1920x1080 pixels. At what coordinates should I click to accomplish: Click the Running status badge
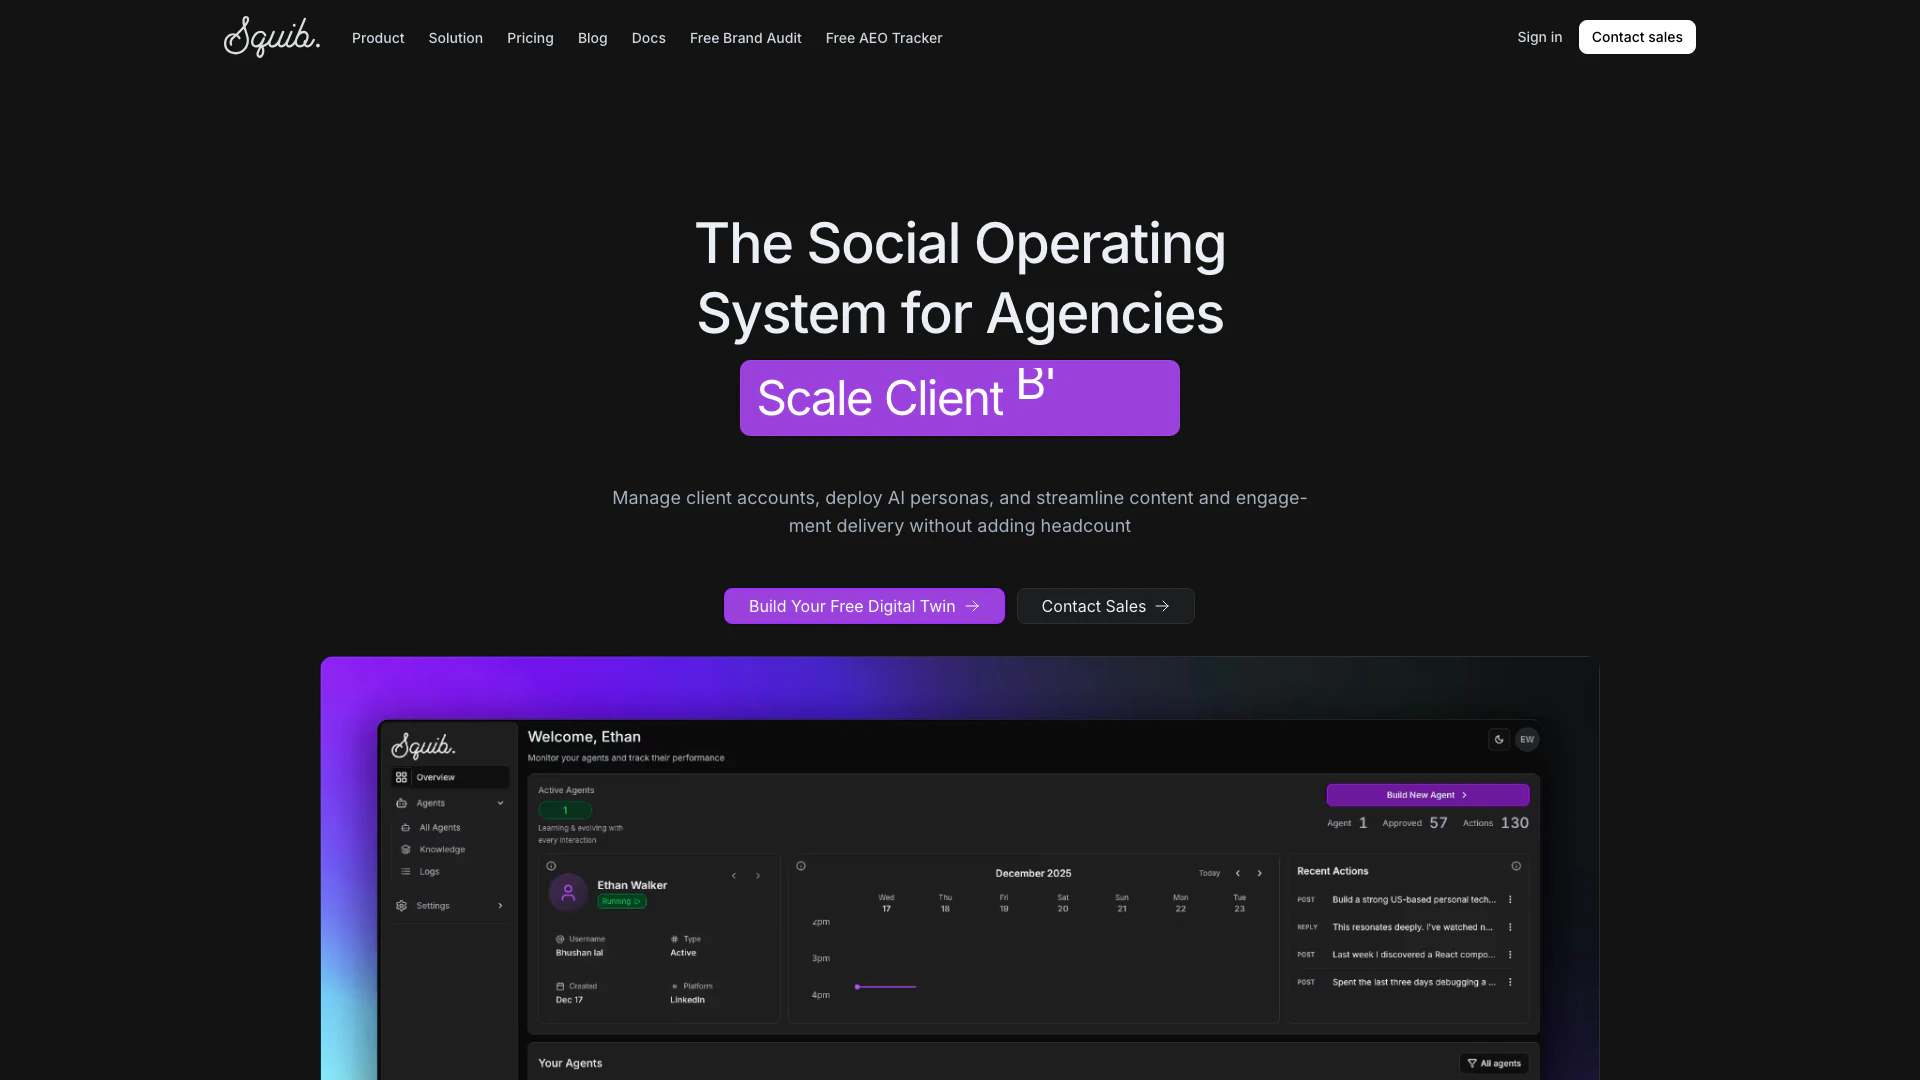pyautogui.click(x=622, y=901)
